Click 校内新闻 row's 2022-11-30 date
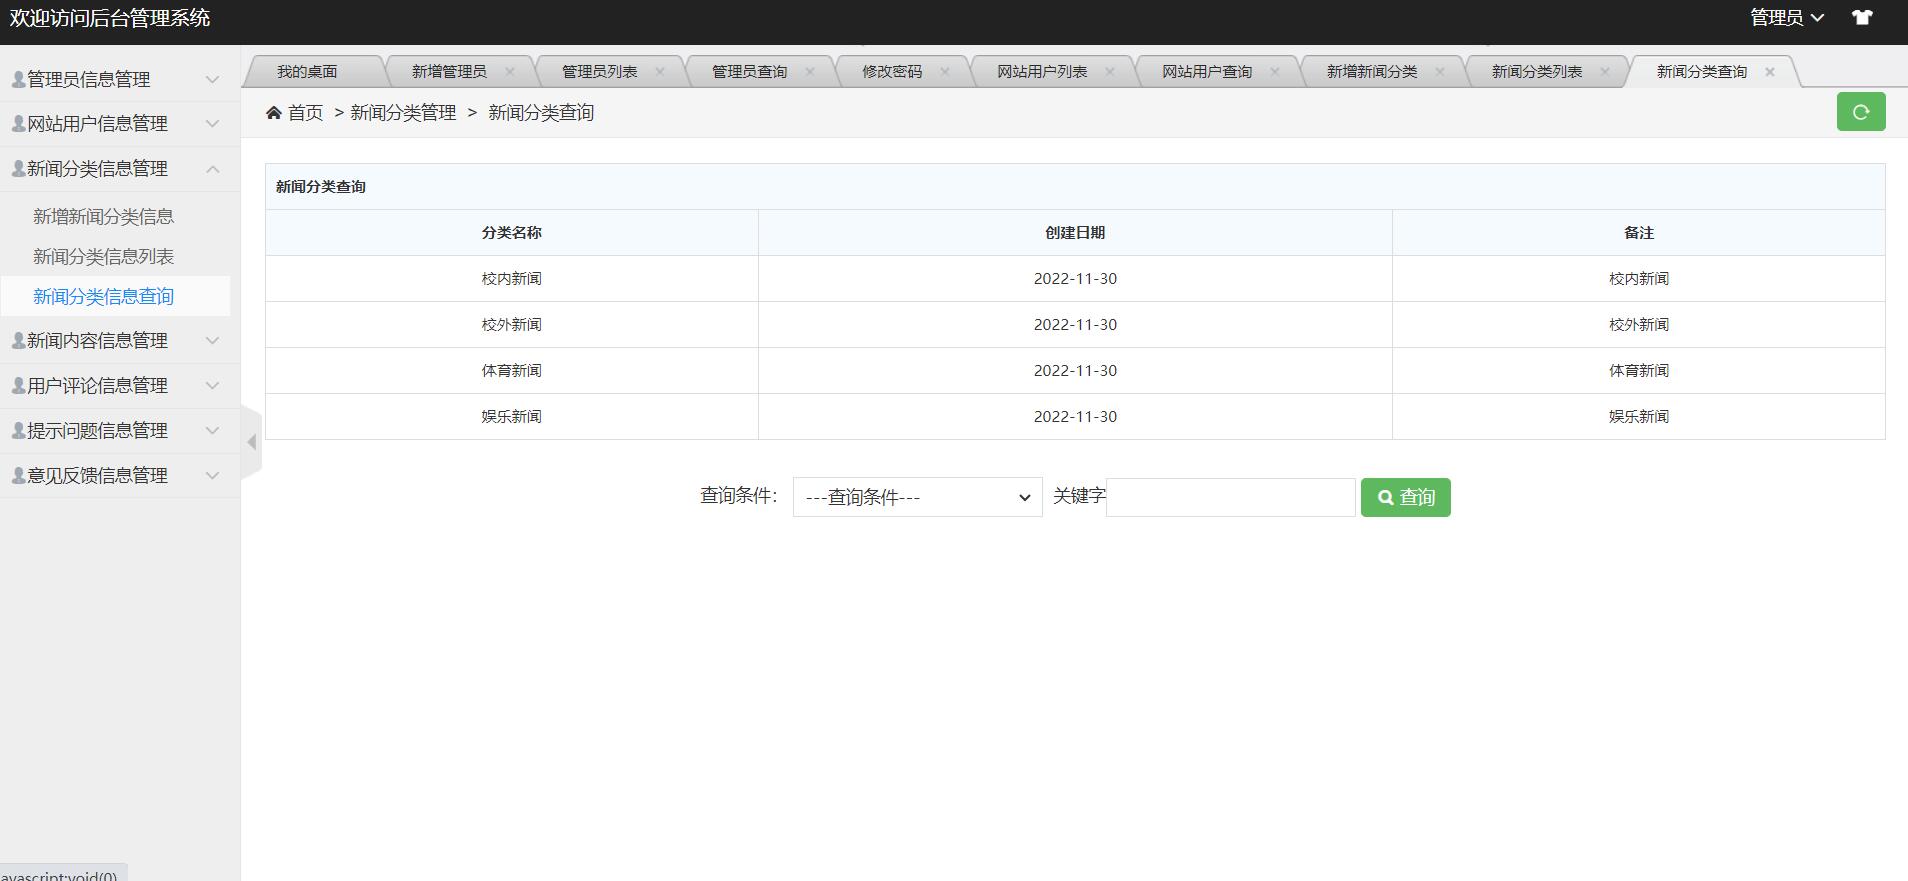1908x881 pixels. (x=1075, y=279)
